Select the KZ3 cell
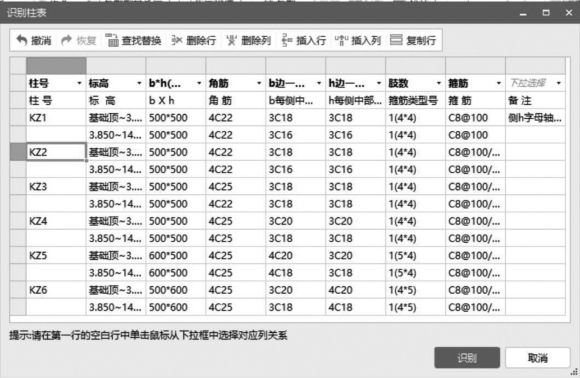Image resolution: width=580 pixels, height=378 pixels. [x=56, y=186]
